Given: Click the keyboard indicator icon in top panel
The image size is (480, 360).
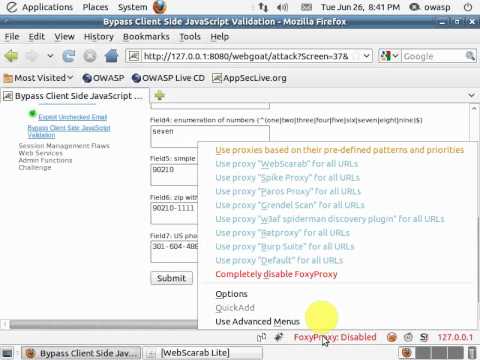Looking at the screenshot, I should click(x=306, y=7).
